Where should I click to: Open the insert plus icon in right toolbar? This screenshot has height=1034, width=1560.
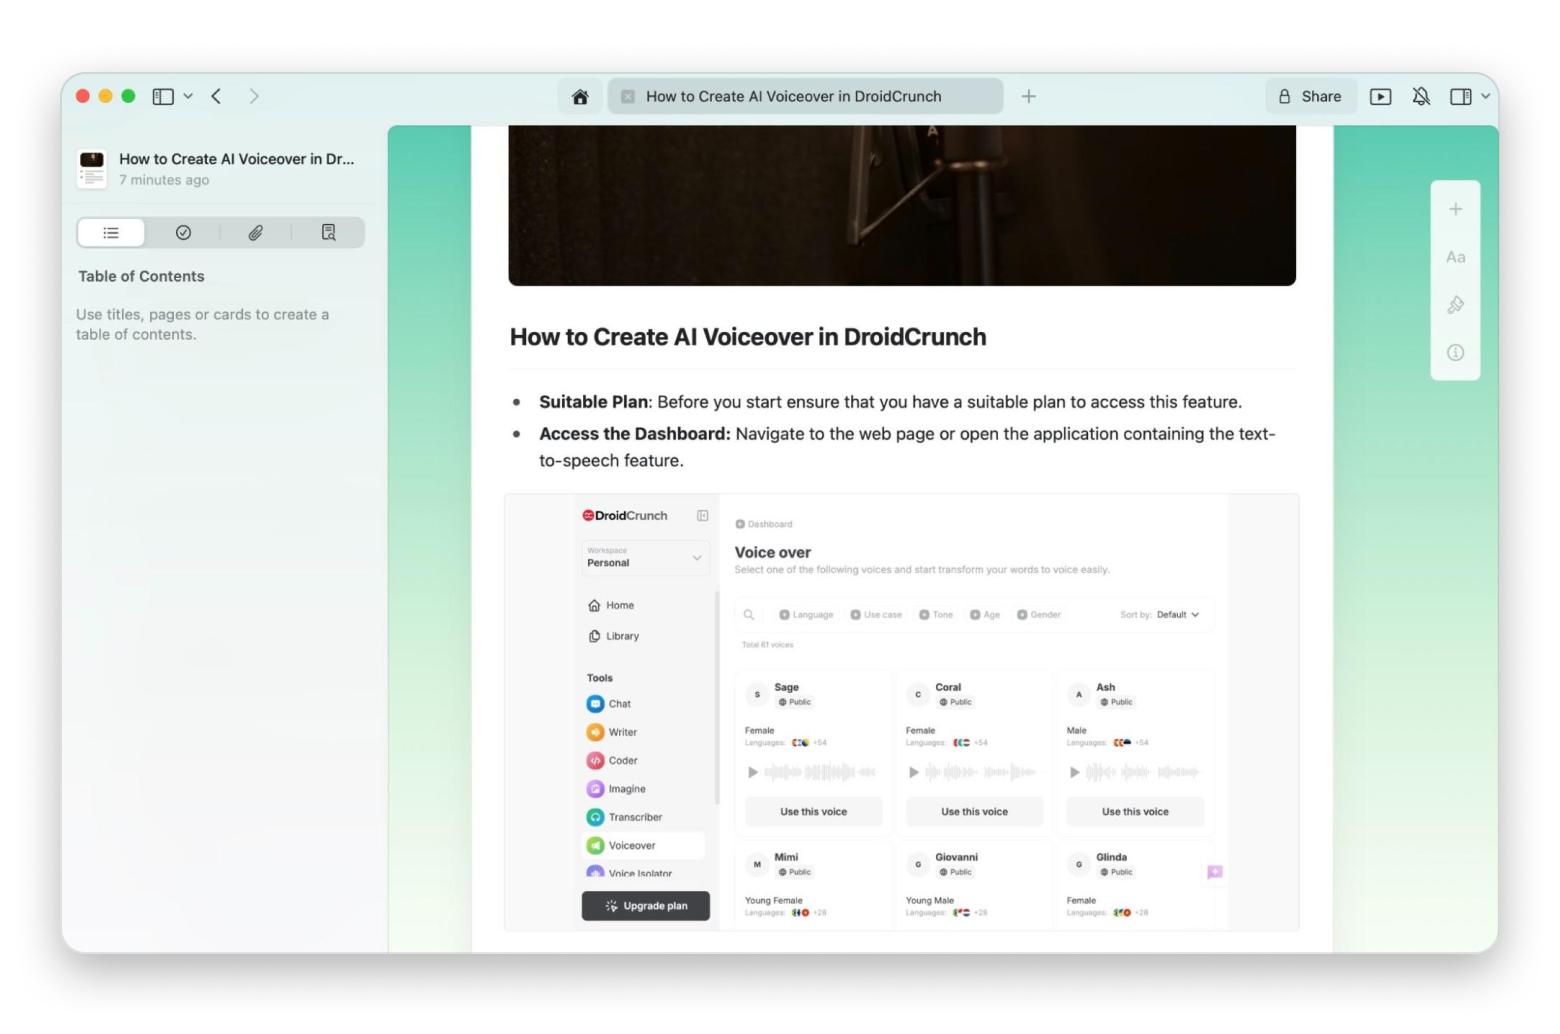tap(1455, 209)
